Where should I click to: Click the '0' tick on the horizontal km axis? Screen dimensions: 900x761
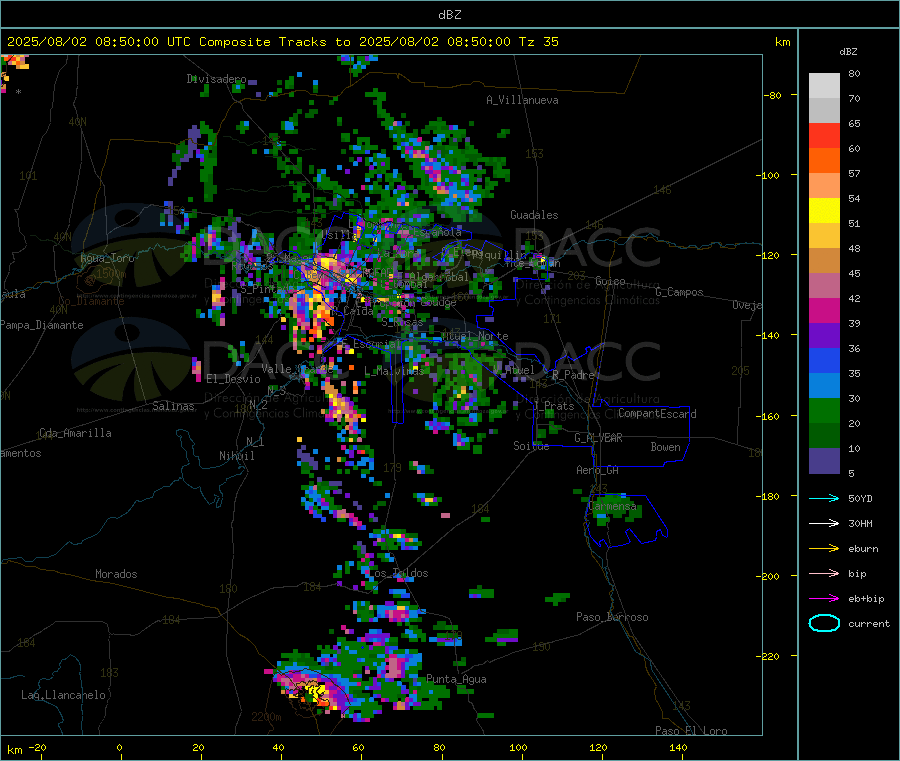tap(119, 748)
